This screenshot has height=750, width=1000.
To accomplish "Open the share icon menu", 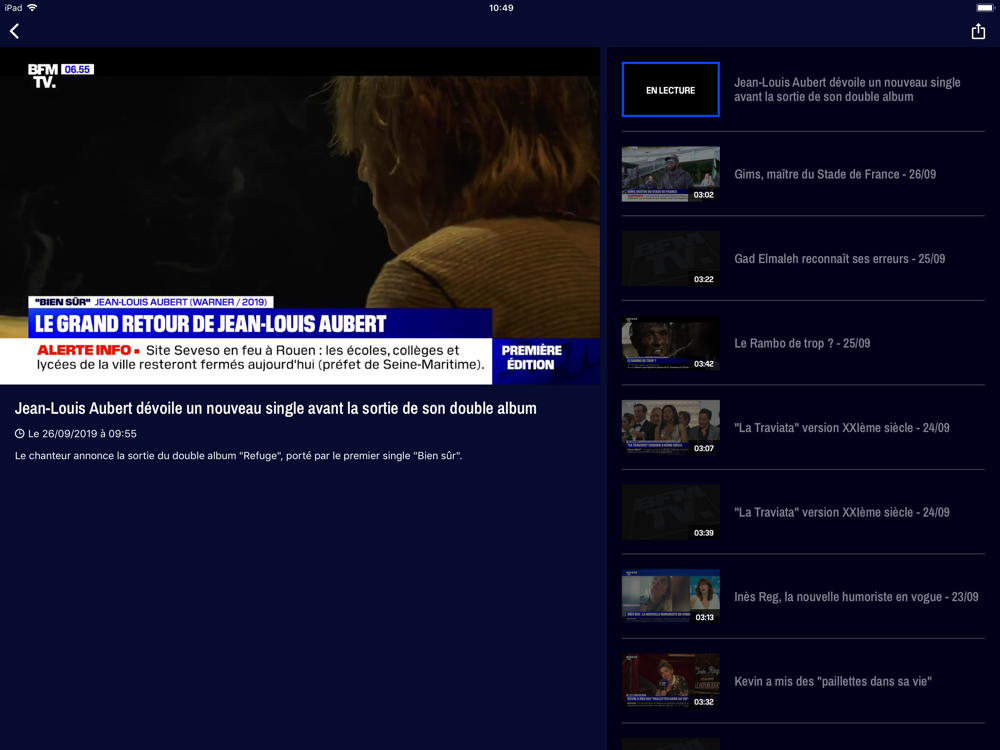I will point(978,31).
